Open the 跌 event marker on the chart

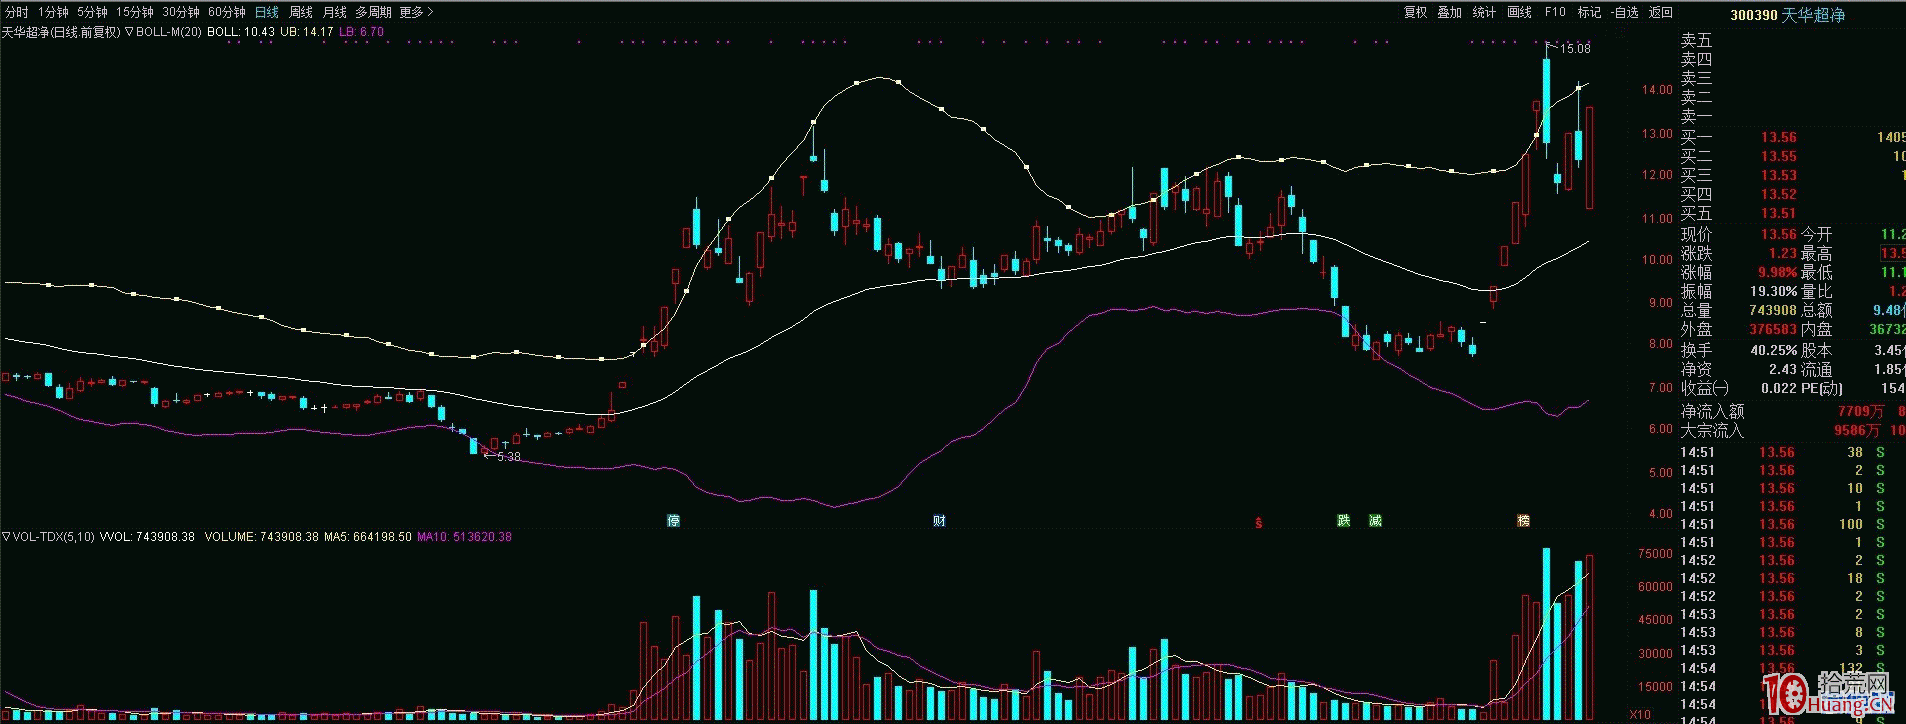tap(1344, 521)
